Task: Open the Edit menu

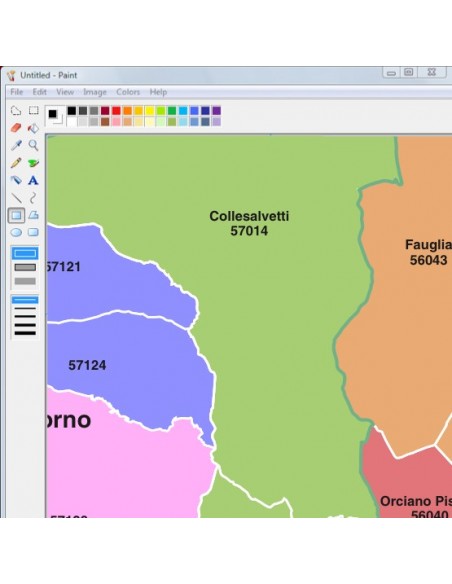Action: click(x=39, y=92)
